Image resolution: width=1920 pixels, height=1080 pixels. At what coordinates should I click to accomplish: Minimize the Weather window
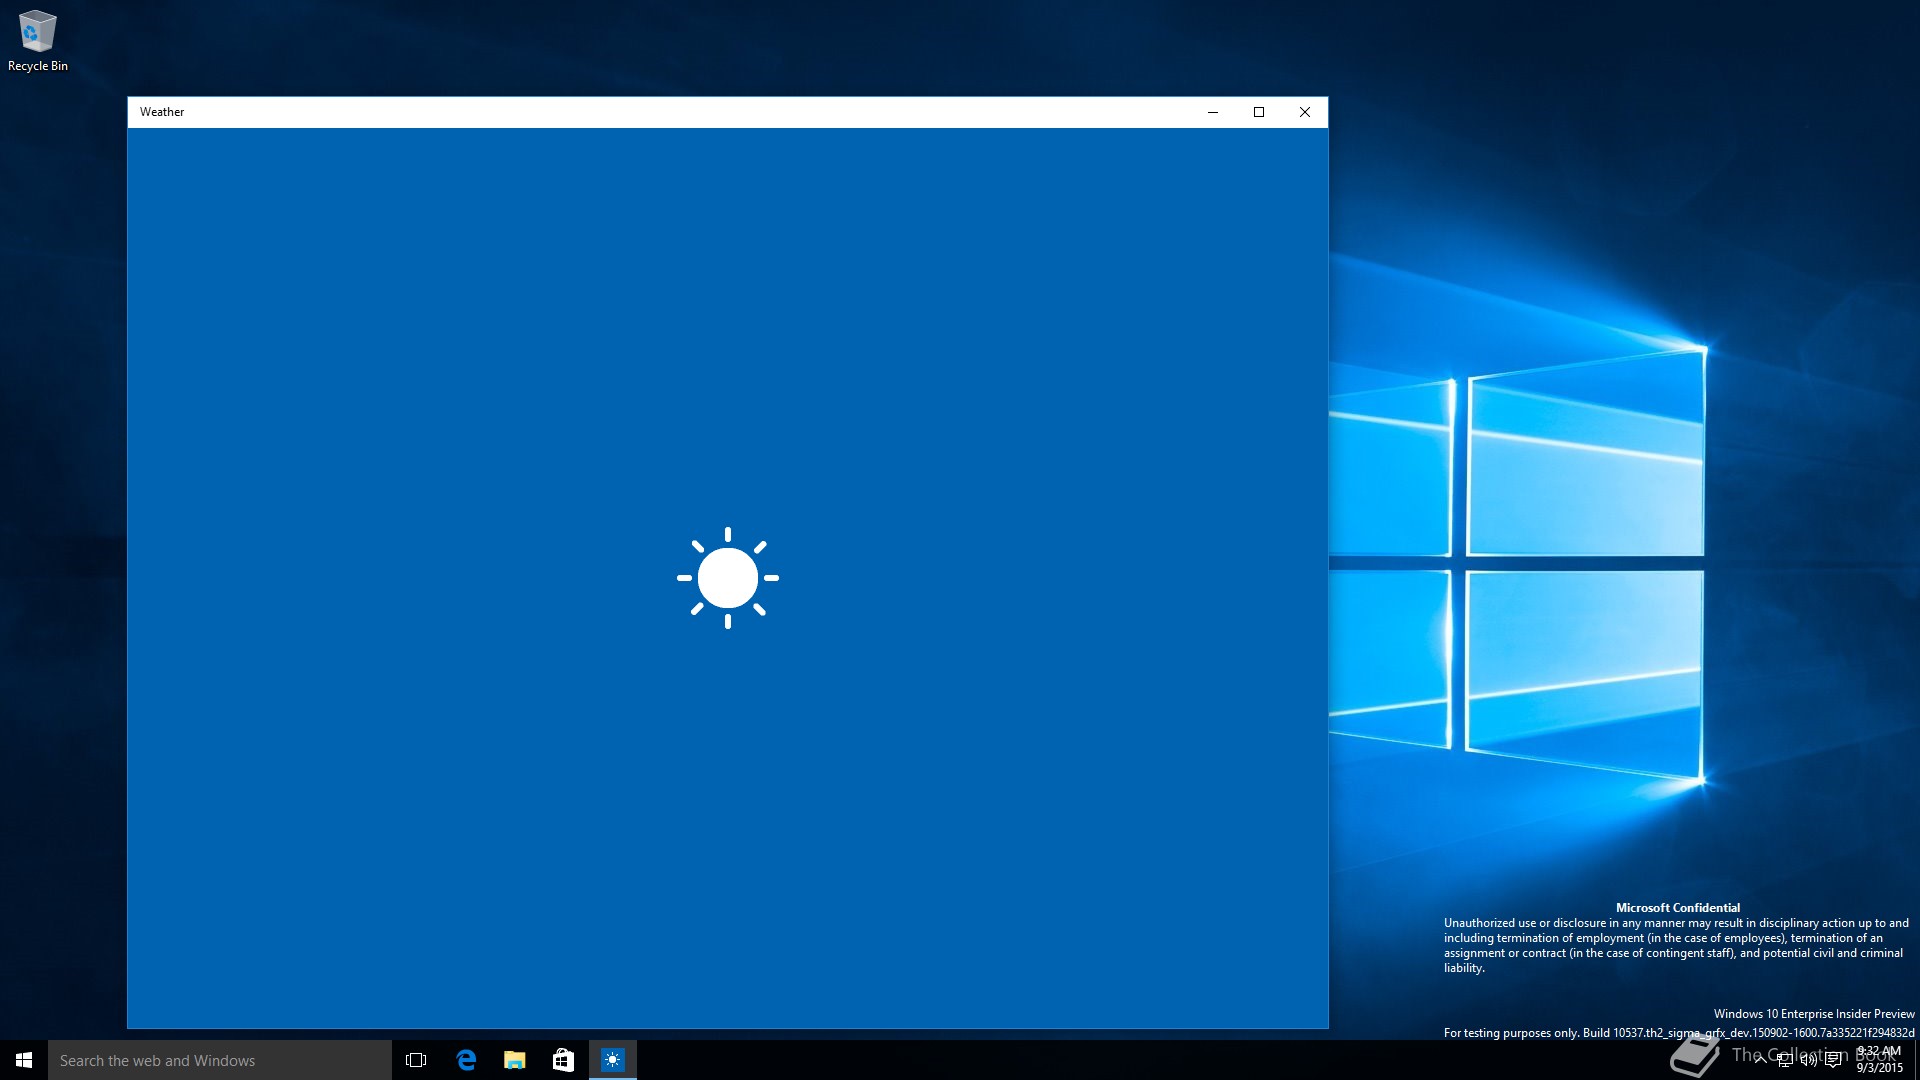coord(1213,112)
